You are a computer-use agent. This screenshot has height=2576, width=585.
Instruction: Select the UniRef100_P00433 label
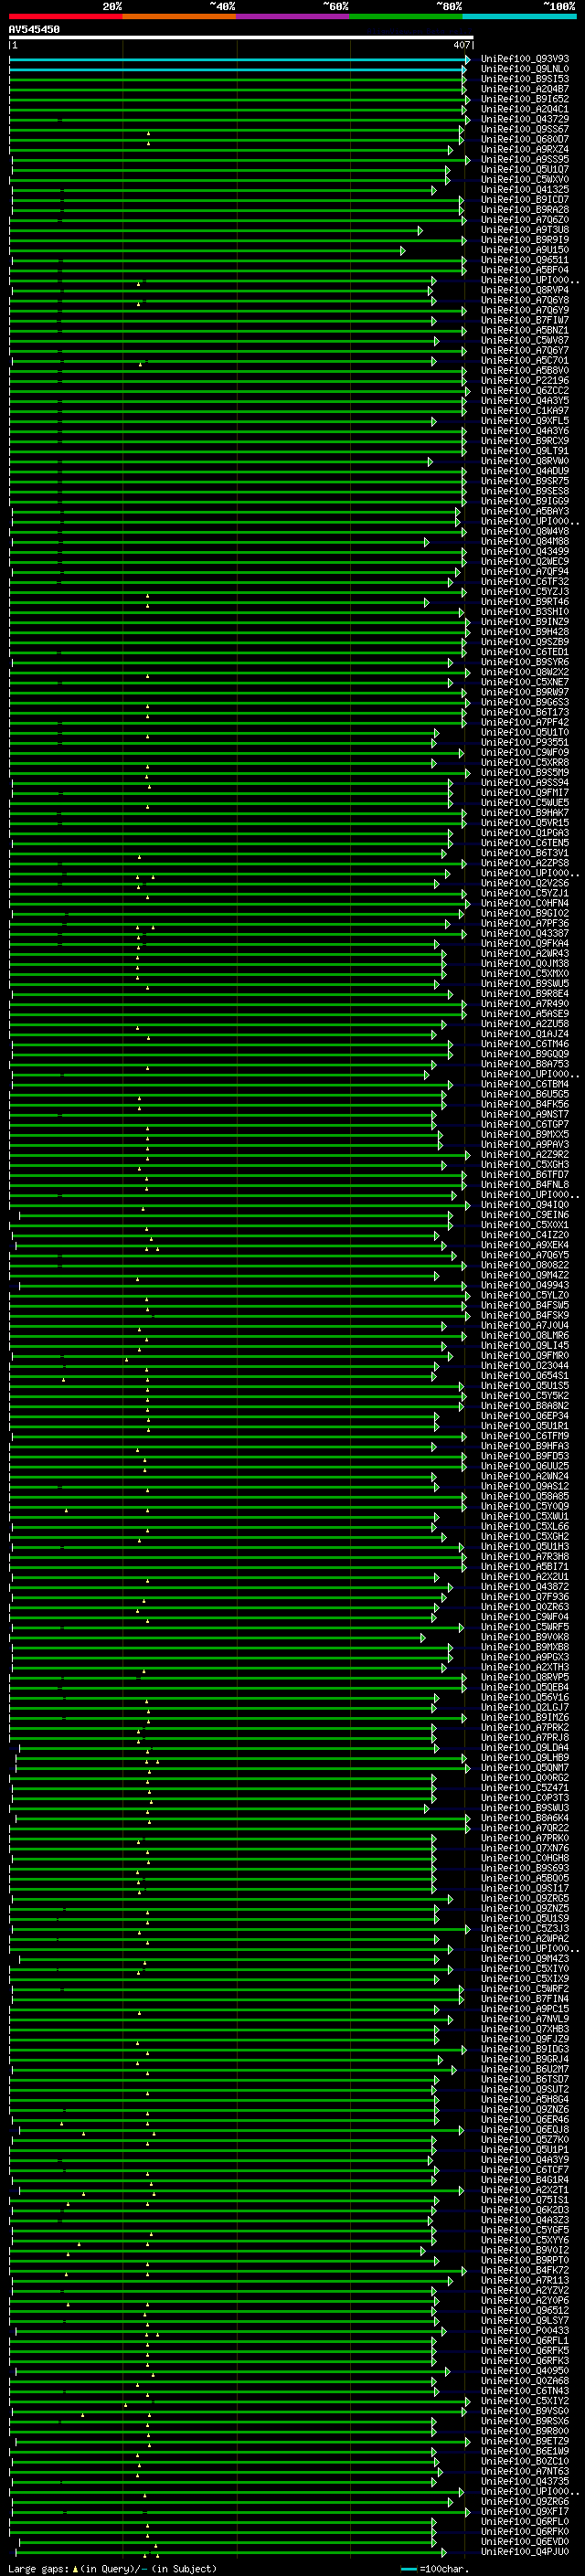point(525,2330)
